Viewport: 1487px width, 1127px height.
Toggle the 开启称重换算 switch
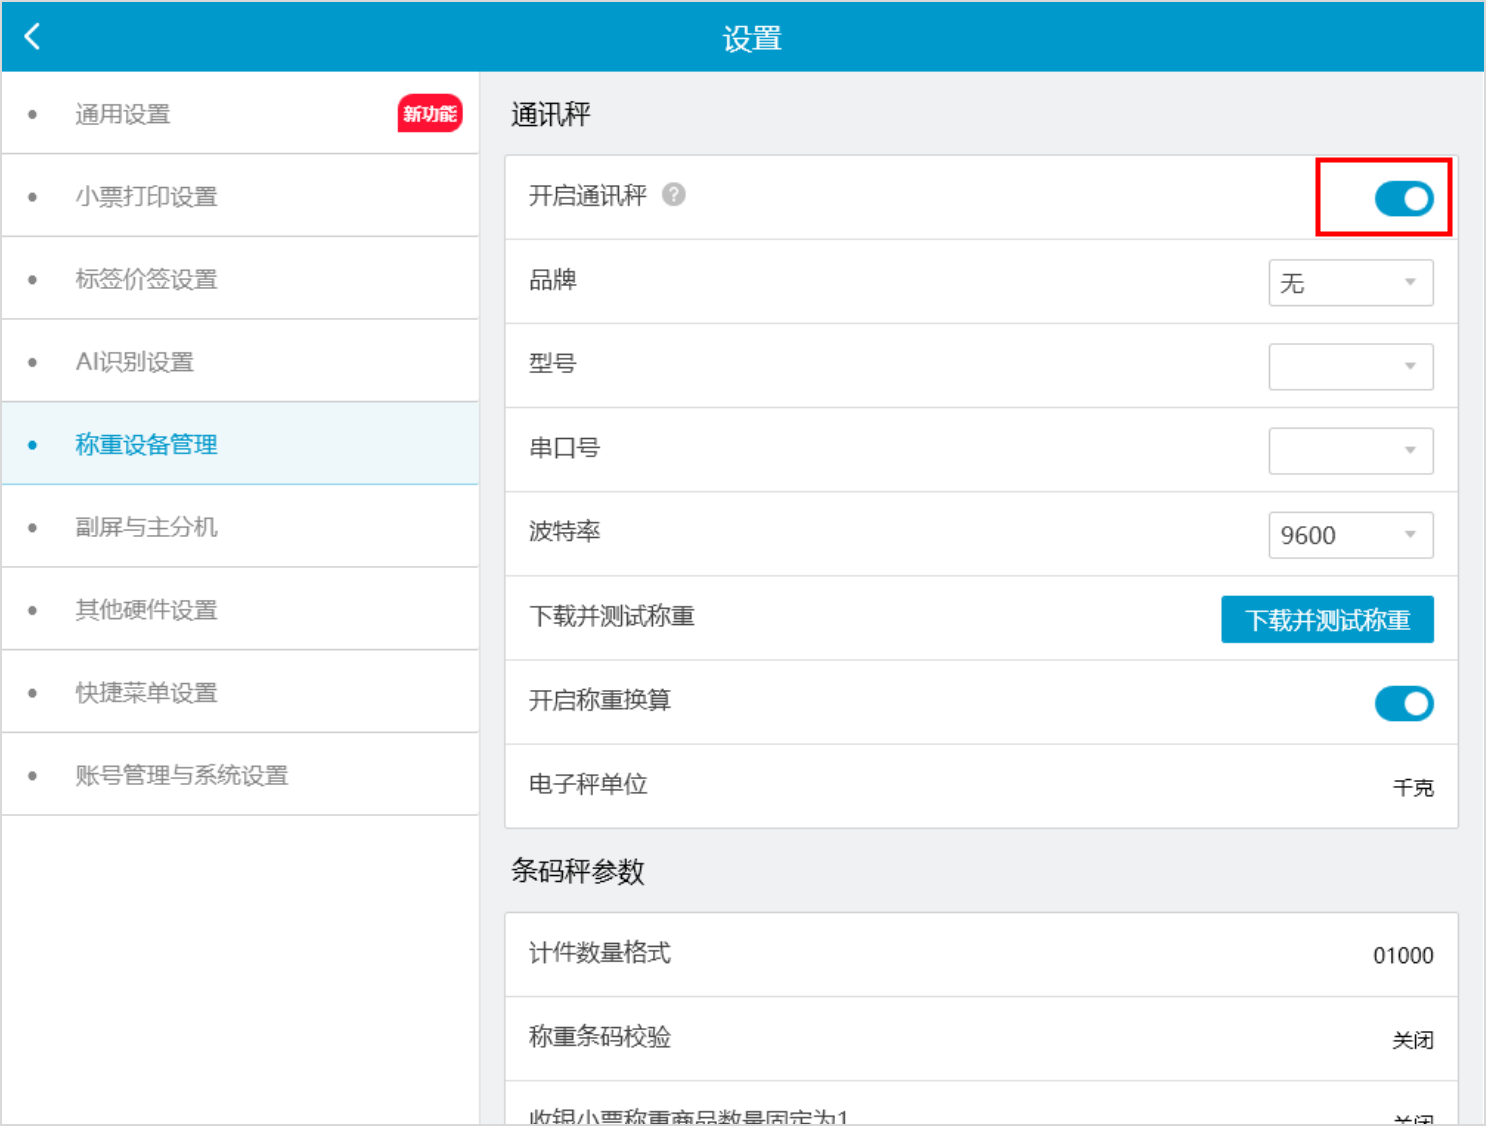tap(1403, 703)
